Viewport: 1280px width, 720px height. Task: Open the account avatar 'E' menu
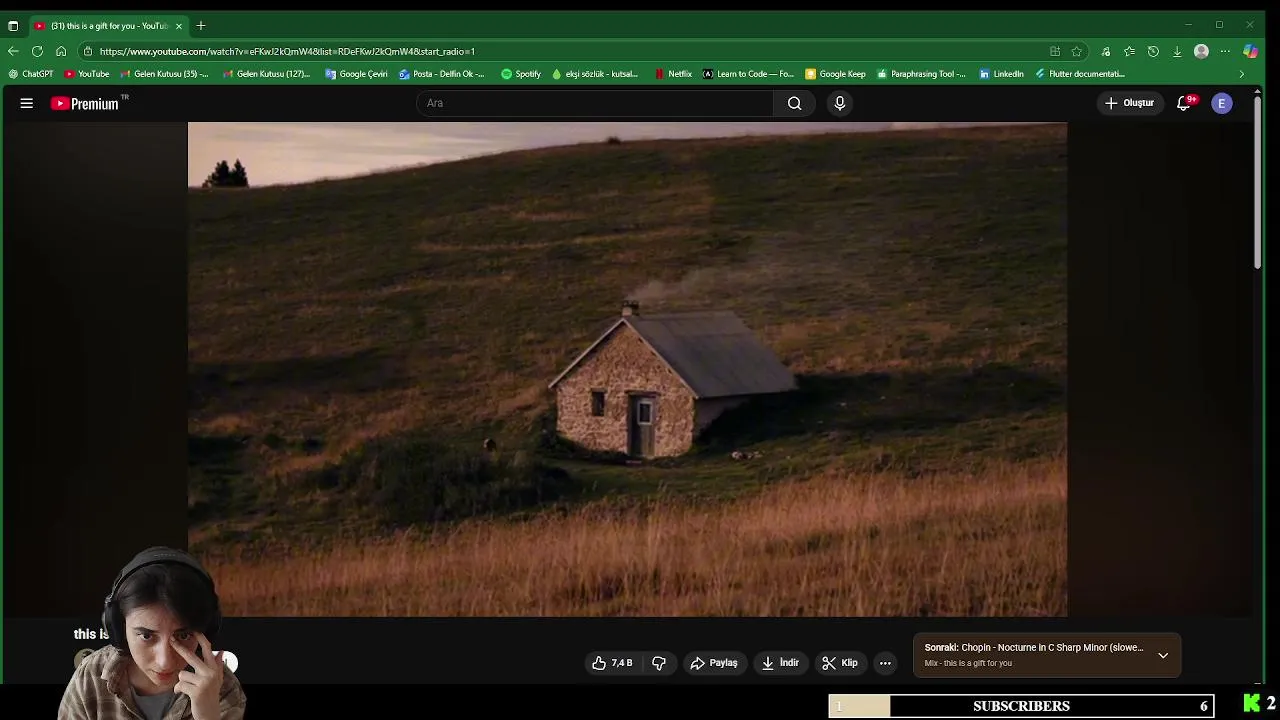point(1222,103)
